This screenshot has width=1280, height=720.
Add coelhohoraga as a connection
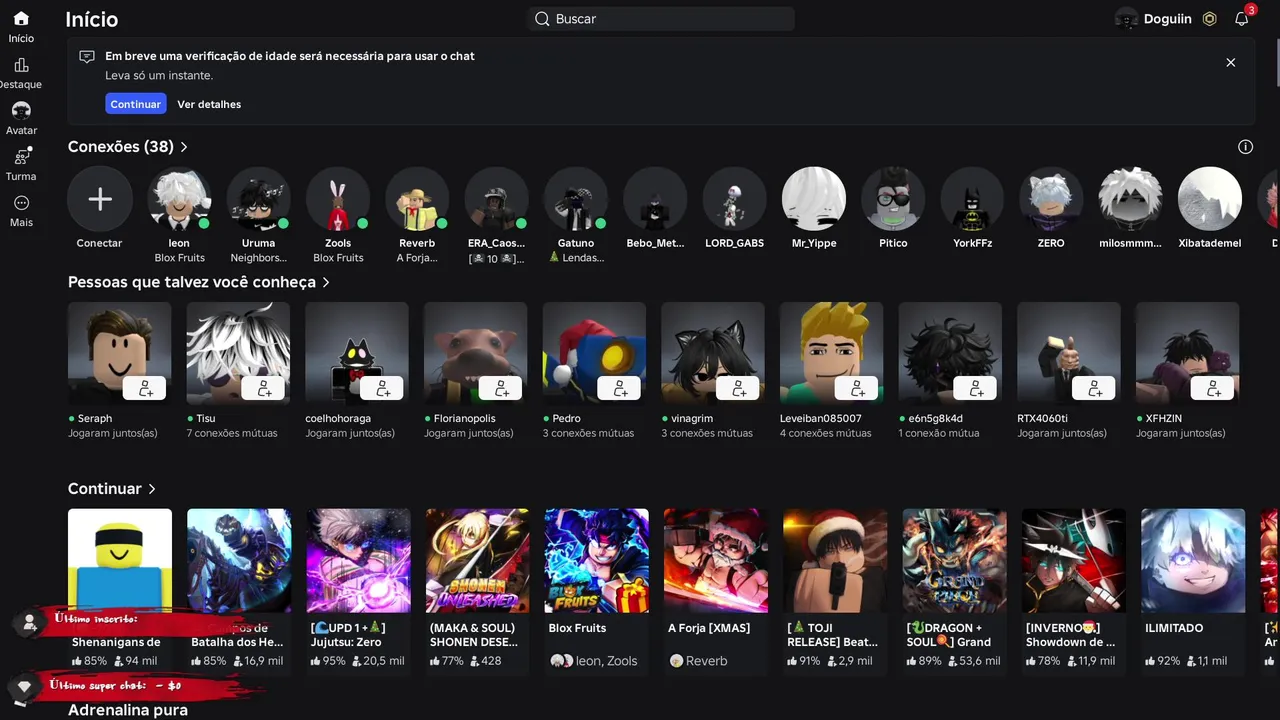(x=383, y=388)
